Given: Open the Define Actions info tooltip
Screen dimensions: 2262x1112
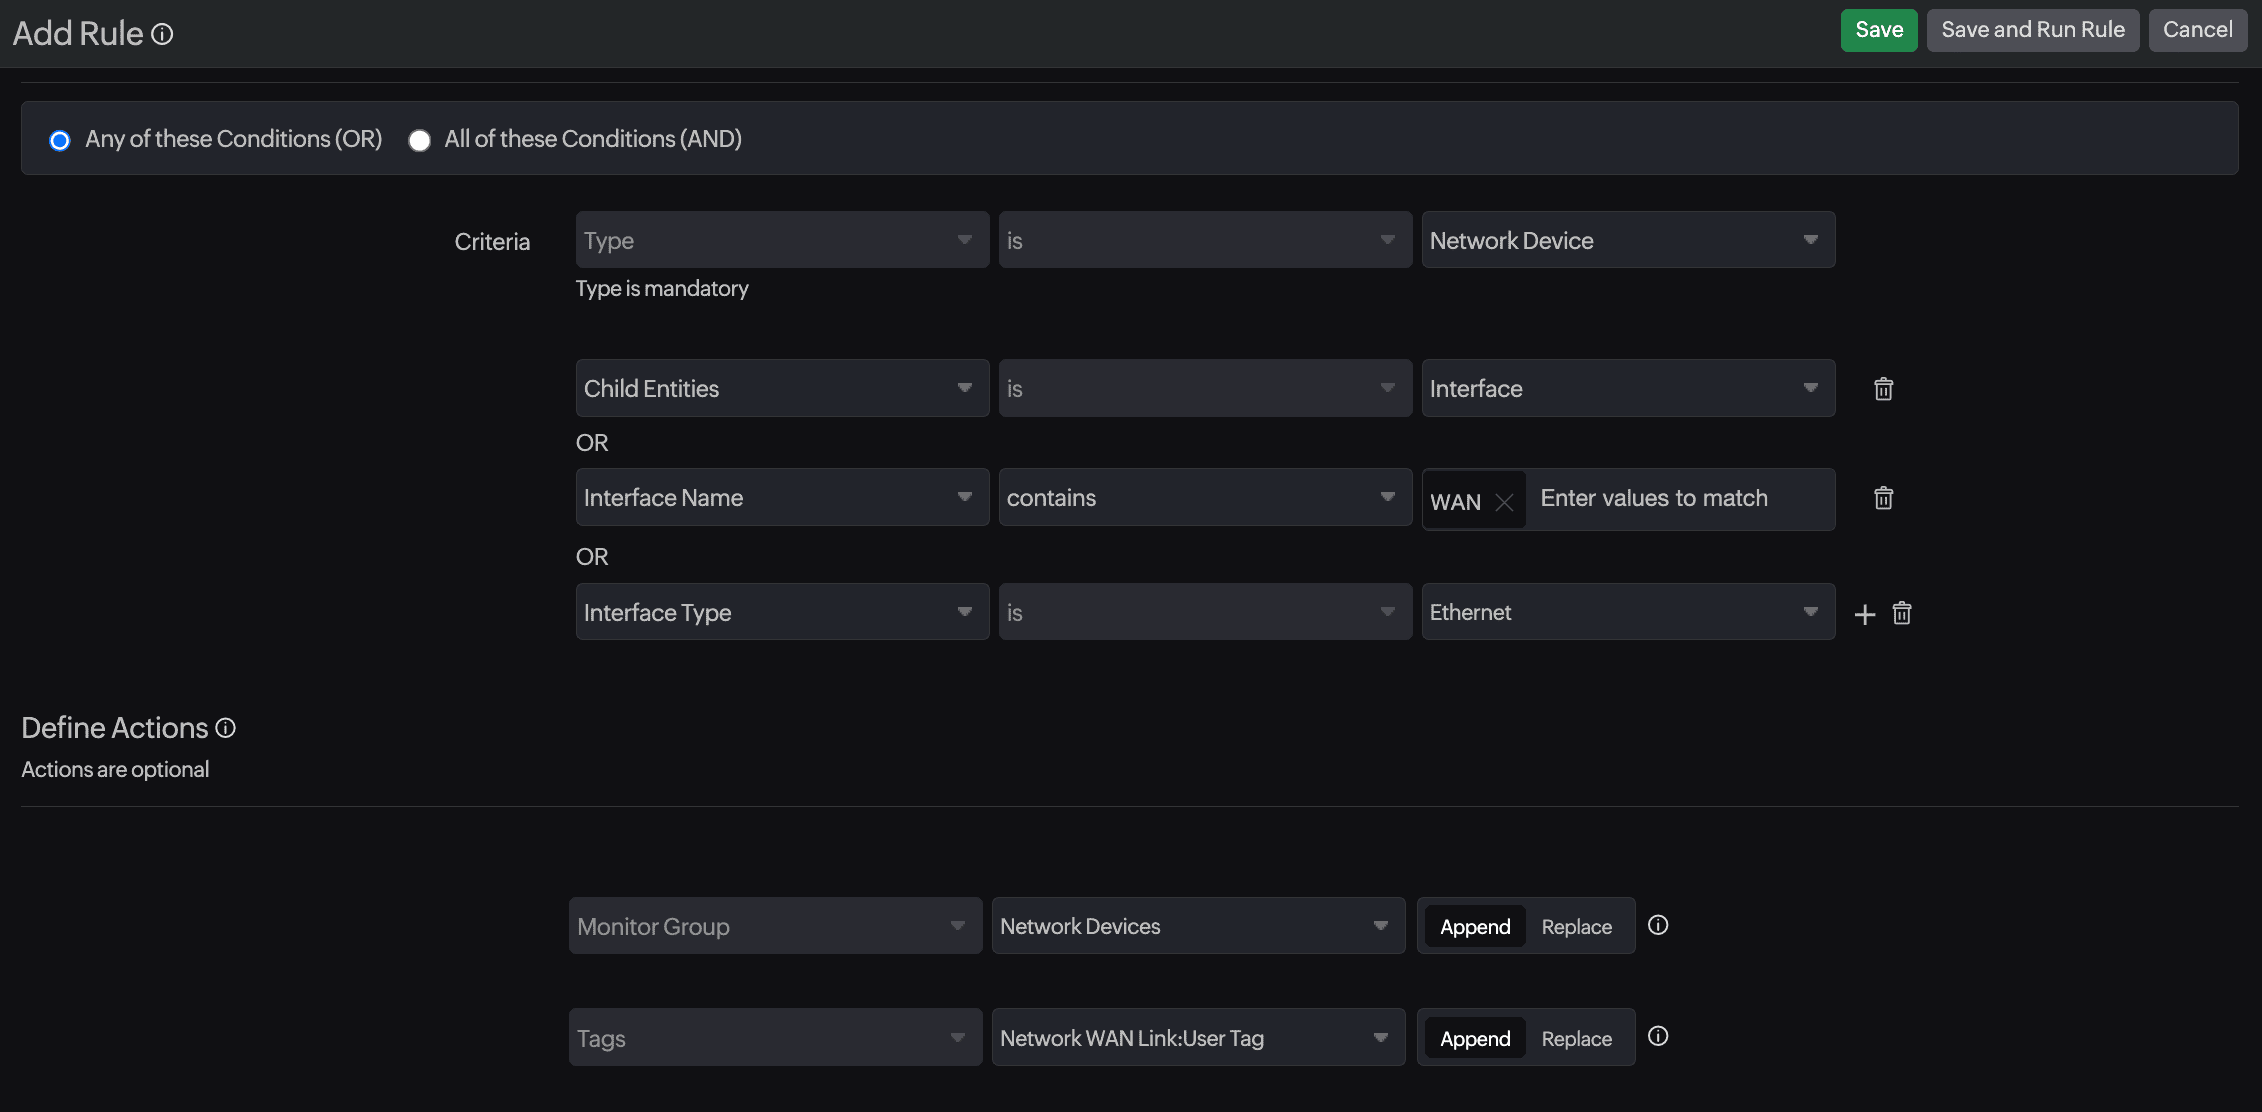Looking at the screenshot, I should (x=224, y=728).
